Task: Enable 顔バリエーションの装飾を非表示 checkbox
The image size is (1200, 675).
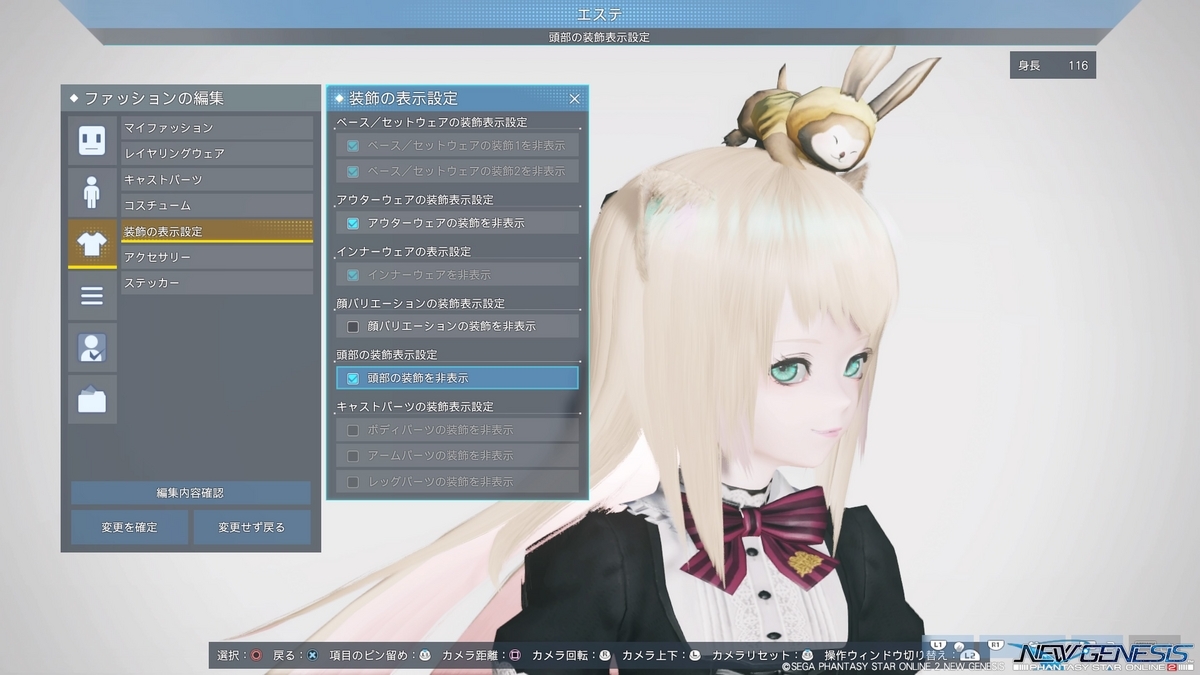Action: [352, 326]
